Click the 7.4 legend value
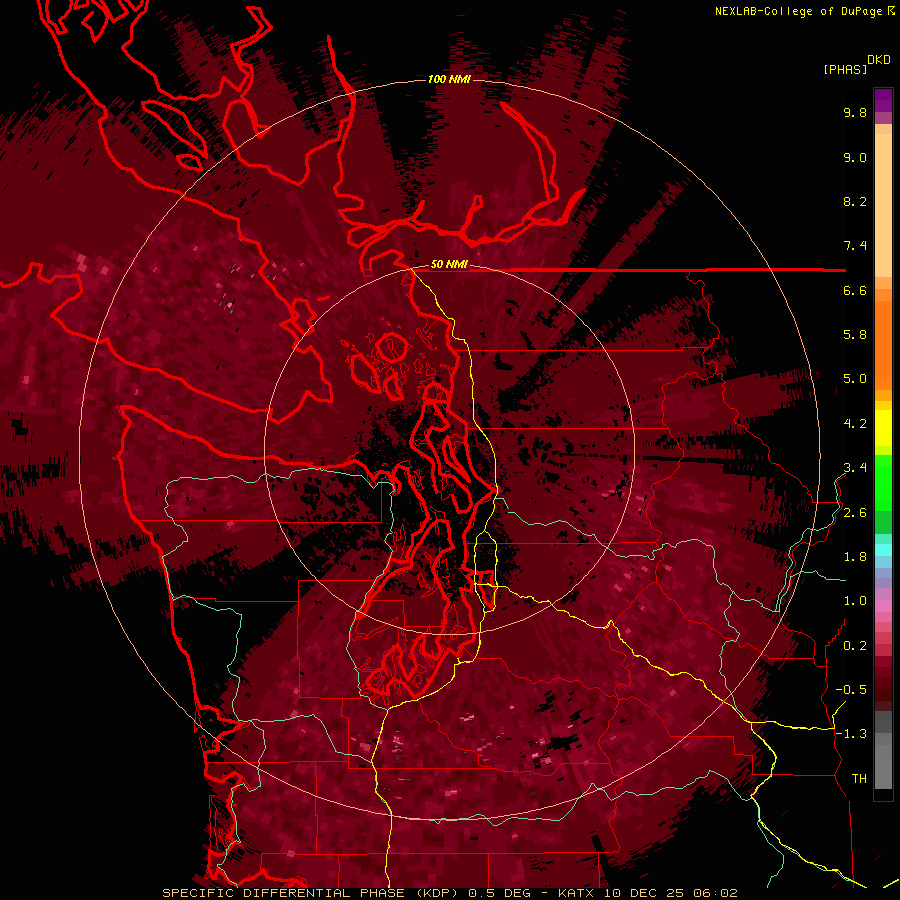The image size is (900, 900). (855, 246)
